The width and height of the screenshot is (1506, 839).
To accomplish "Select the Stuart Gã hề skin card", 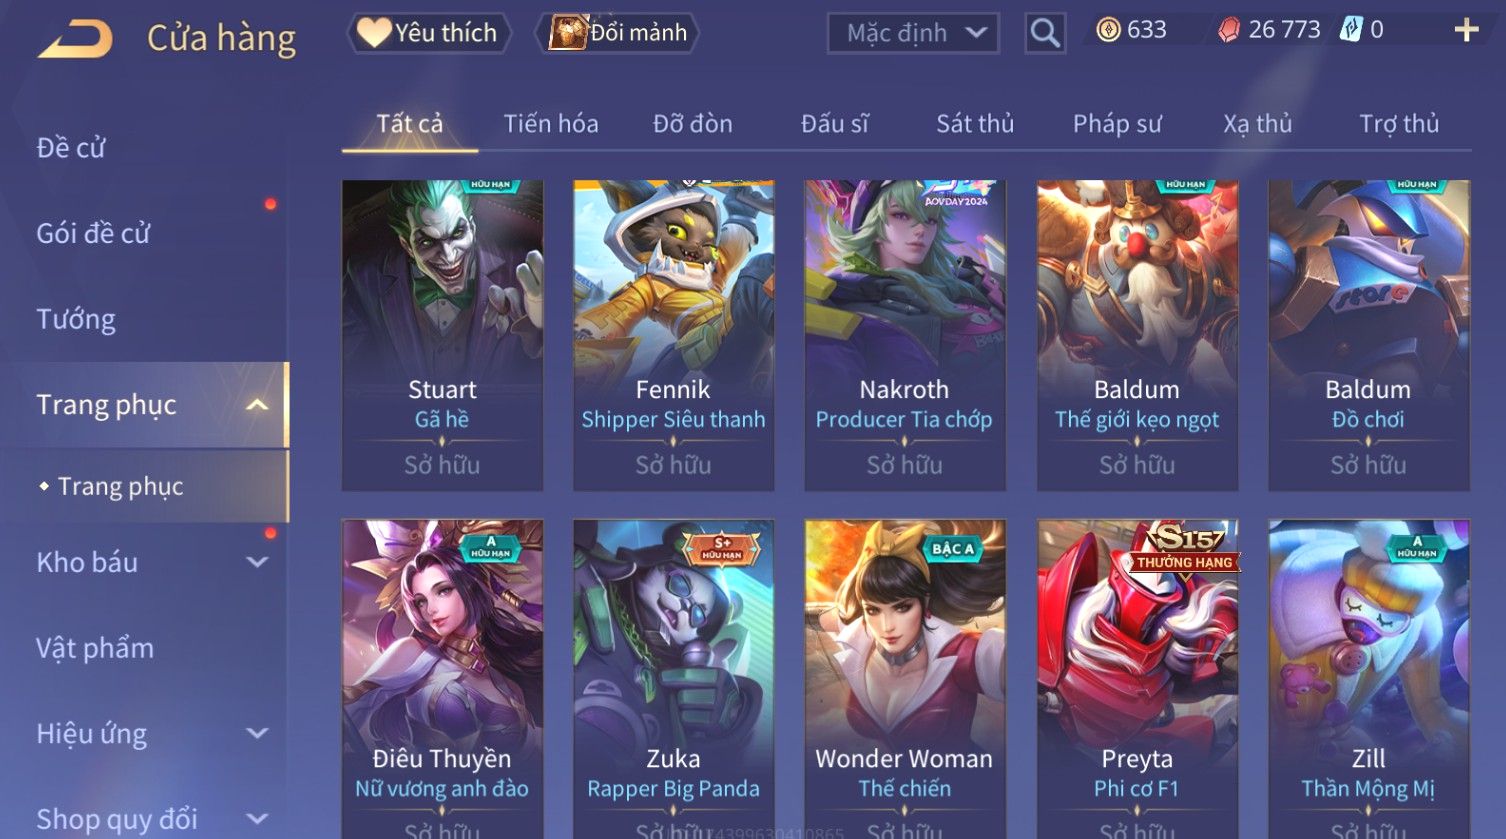I will (442, 335).
